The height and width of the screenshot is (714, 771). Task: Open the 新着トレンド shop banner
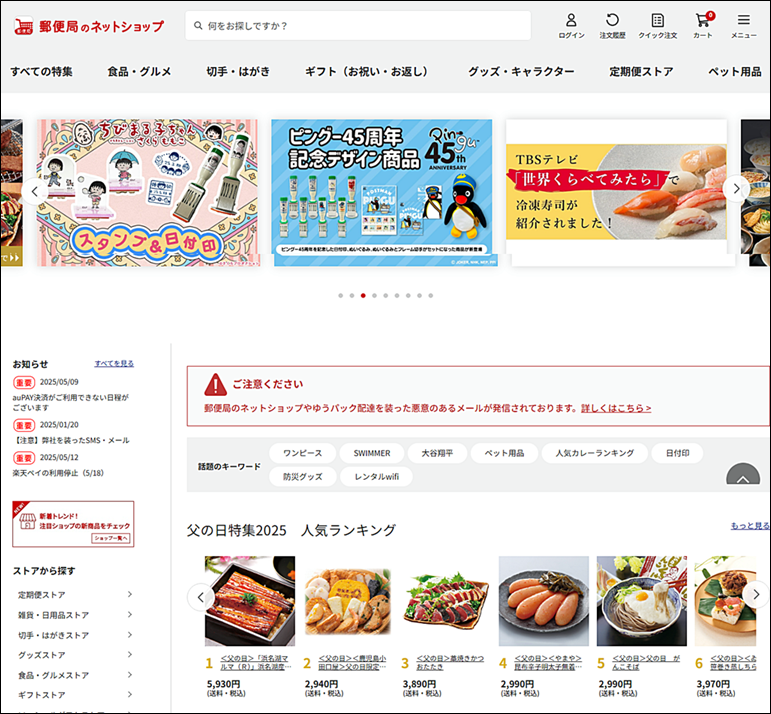pos(73,524)
